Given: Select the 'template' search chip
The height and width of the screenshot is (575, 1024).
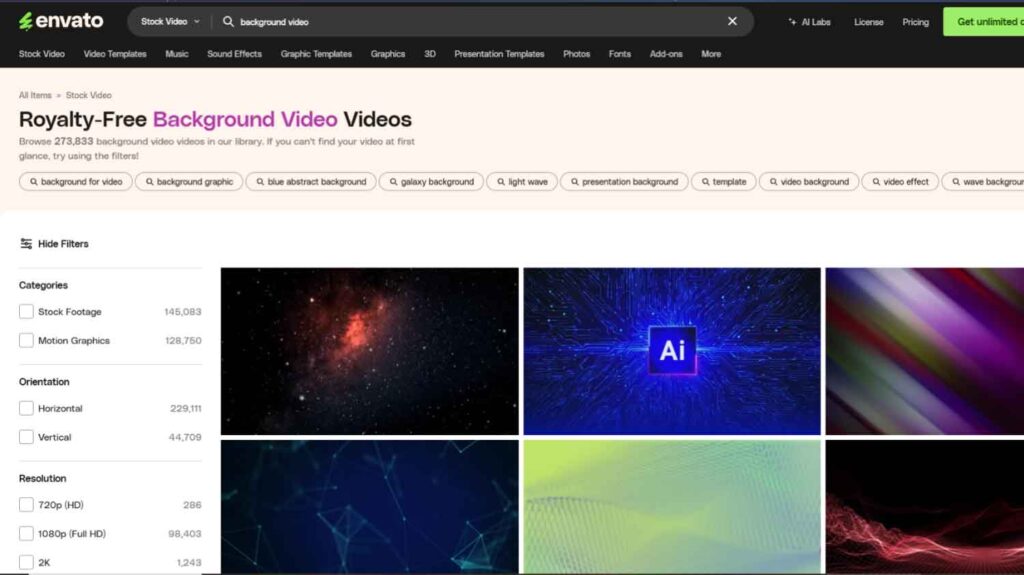Looking at the screenshot, I should point(724,182).
